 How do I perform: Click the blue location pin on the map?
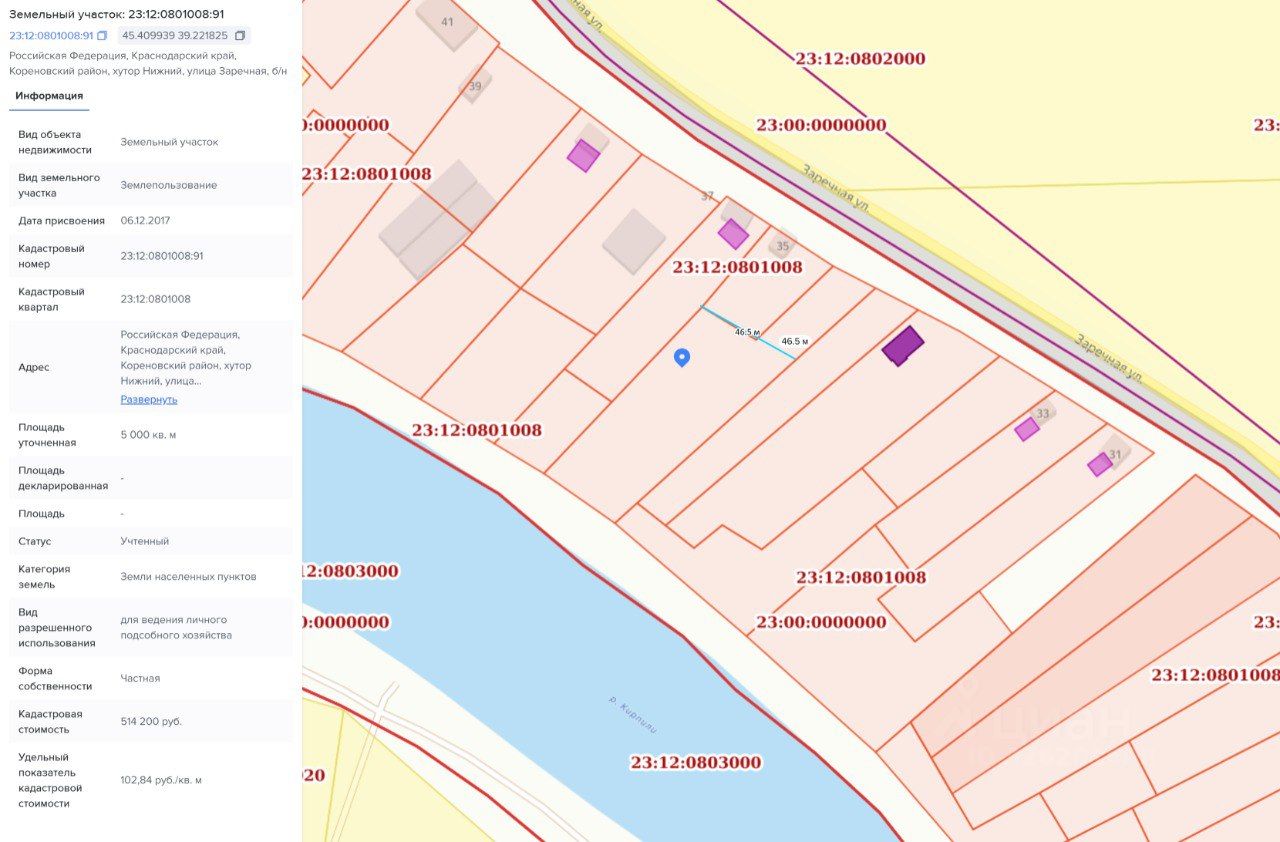[x=682, y=357]
